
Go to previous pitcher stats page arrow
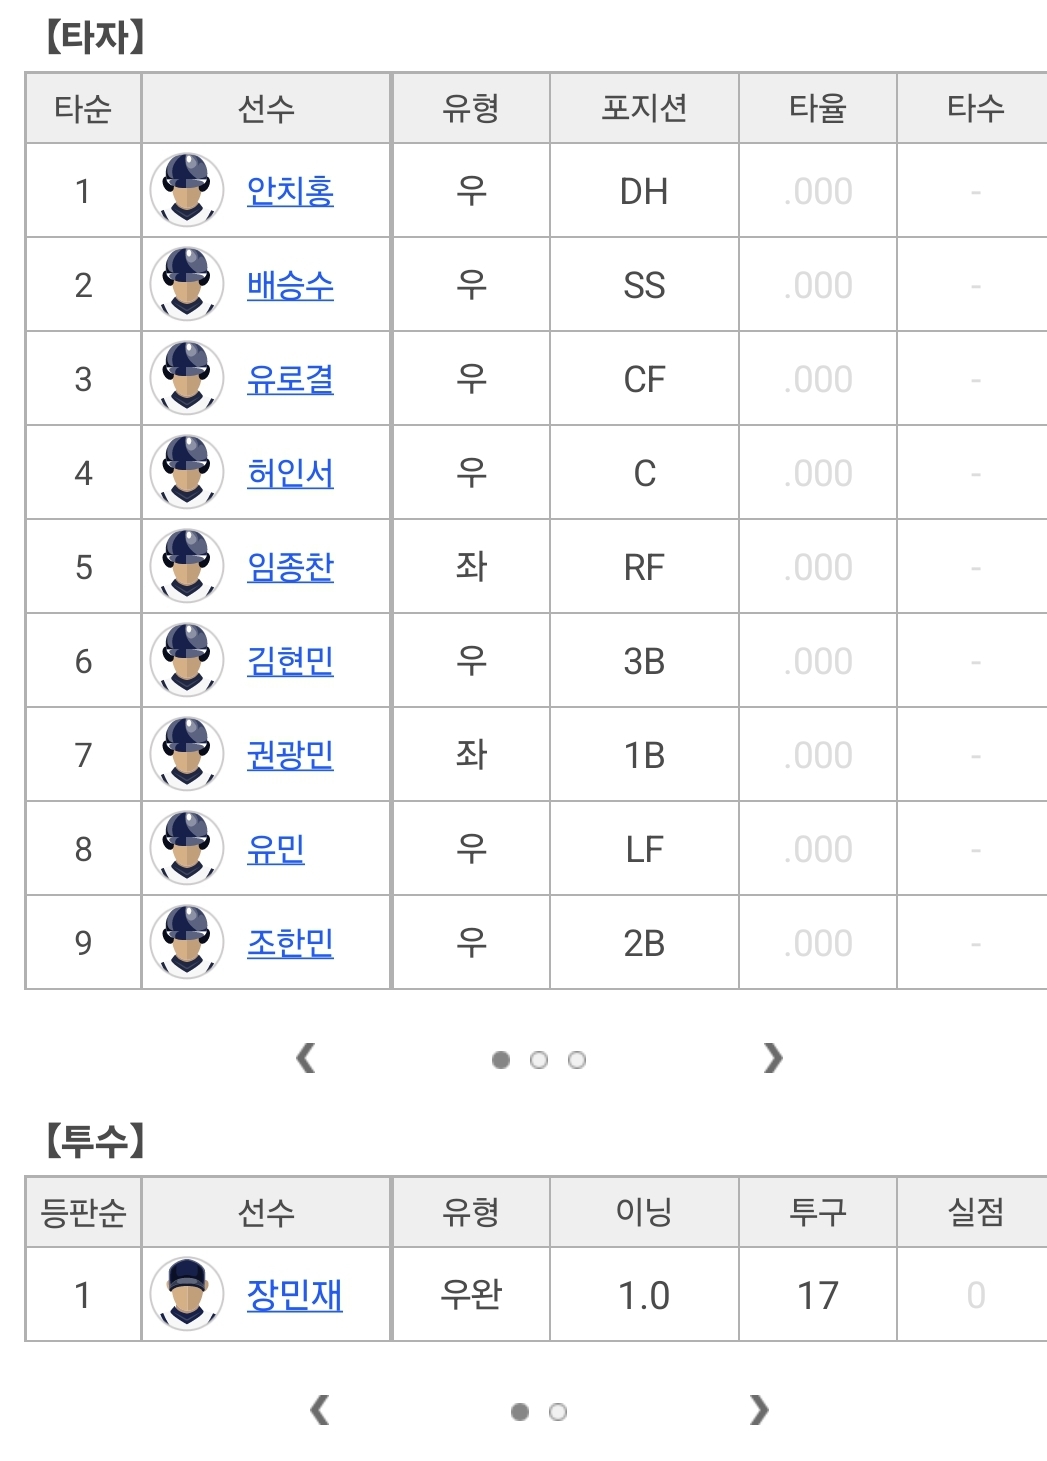click(320, 1410)
